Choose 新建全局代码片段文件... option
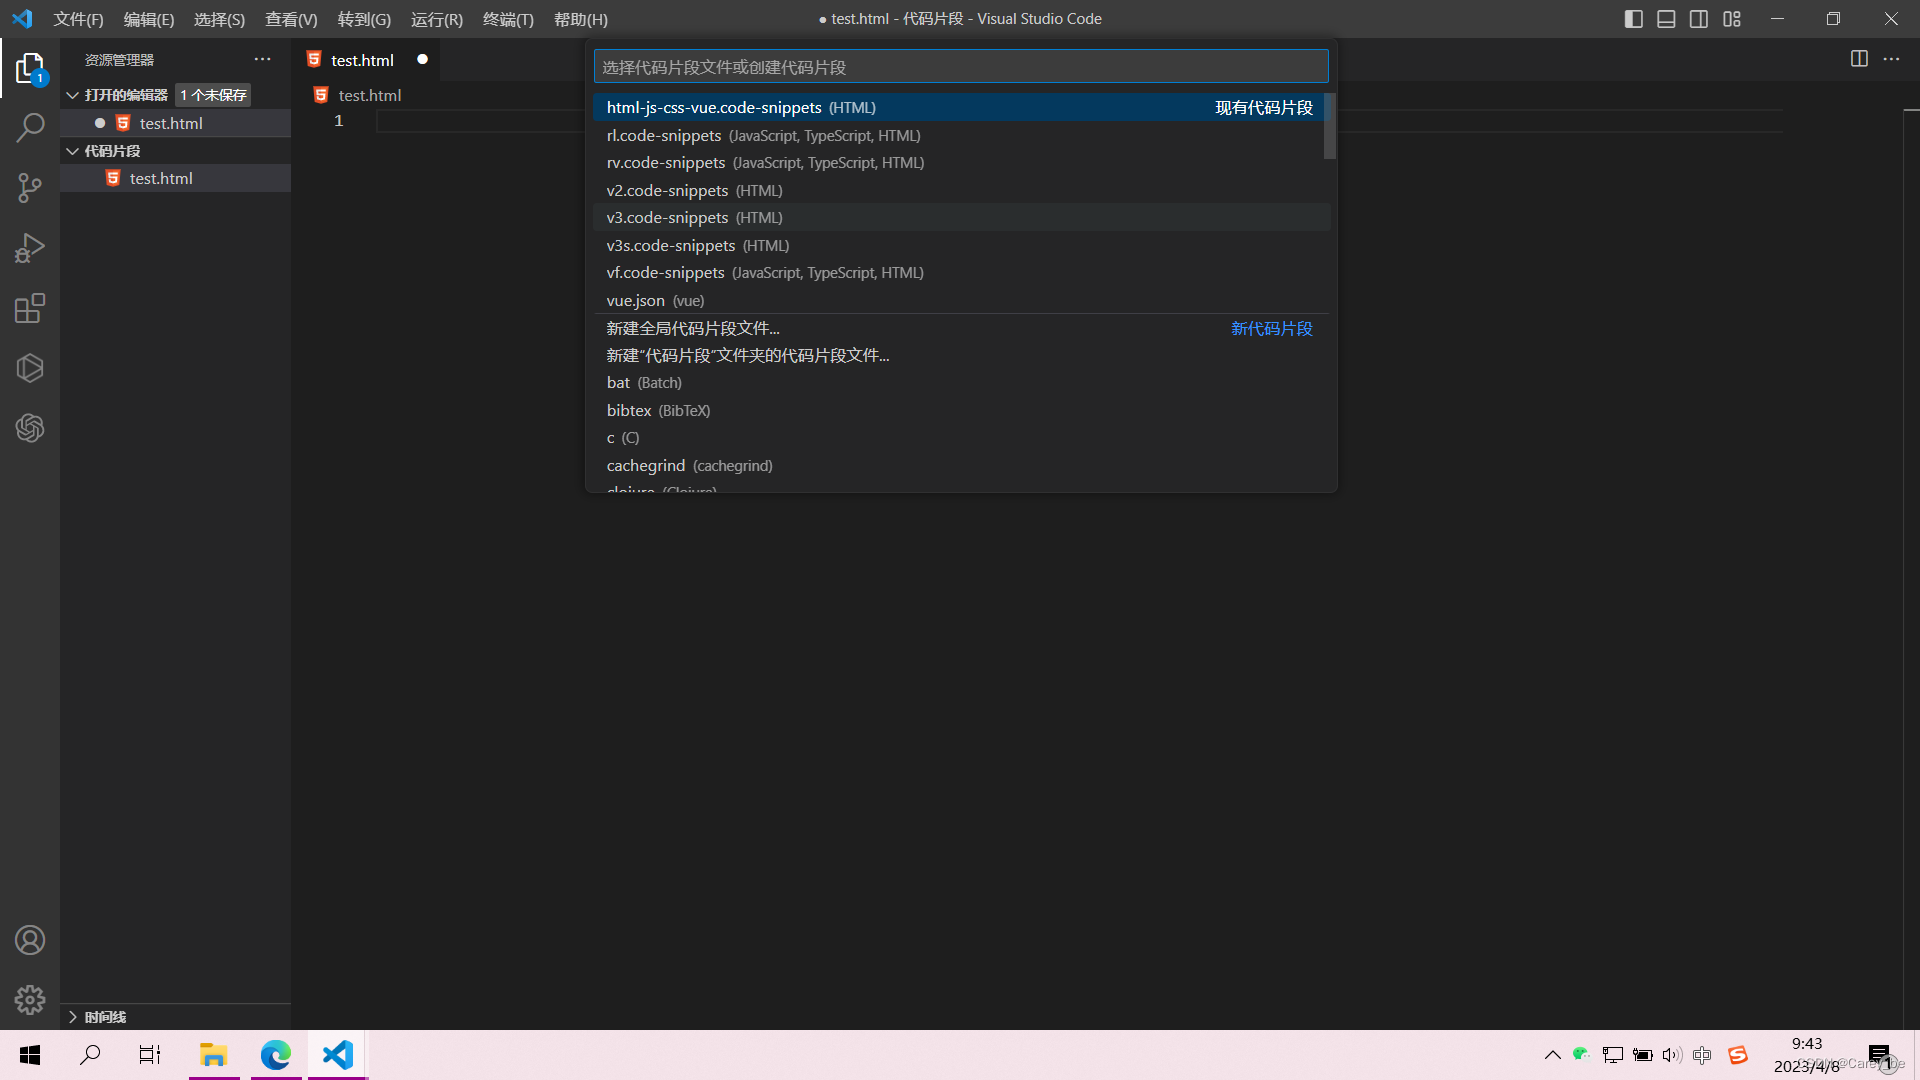The height and width of the screenshot is (1080, 1920). click(x=693, y=328)
